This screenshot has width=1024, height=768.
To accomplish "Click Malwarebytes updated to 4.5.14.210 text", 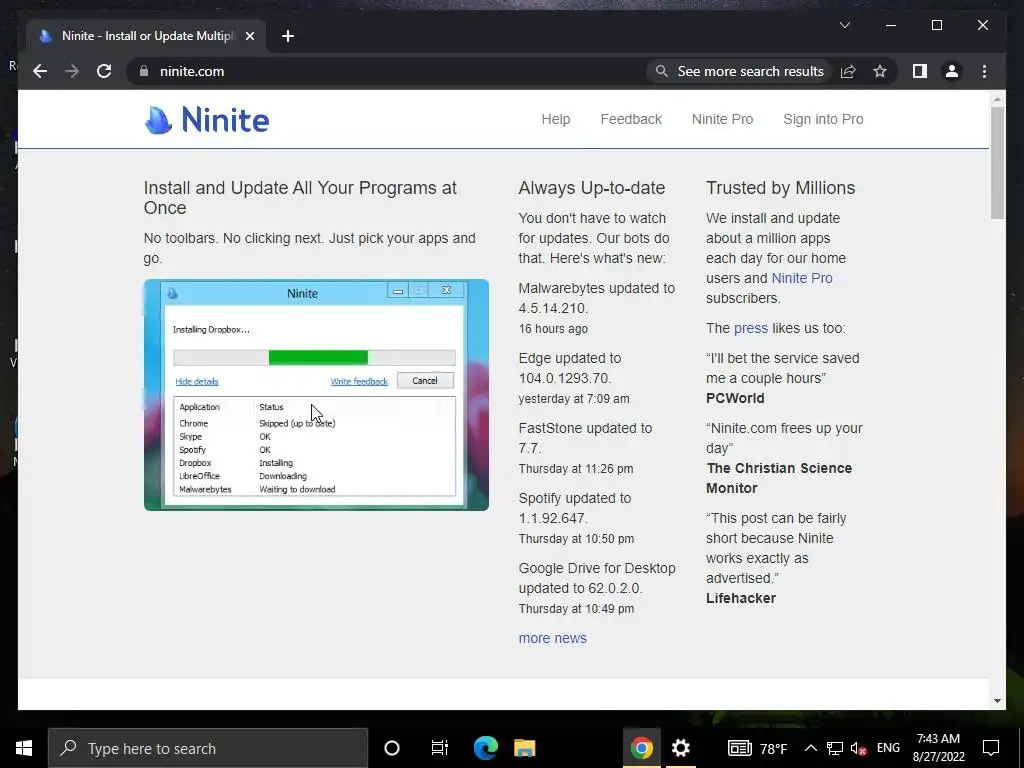I will tap(596, 298).
